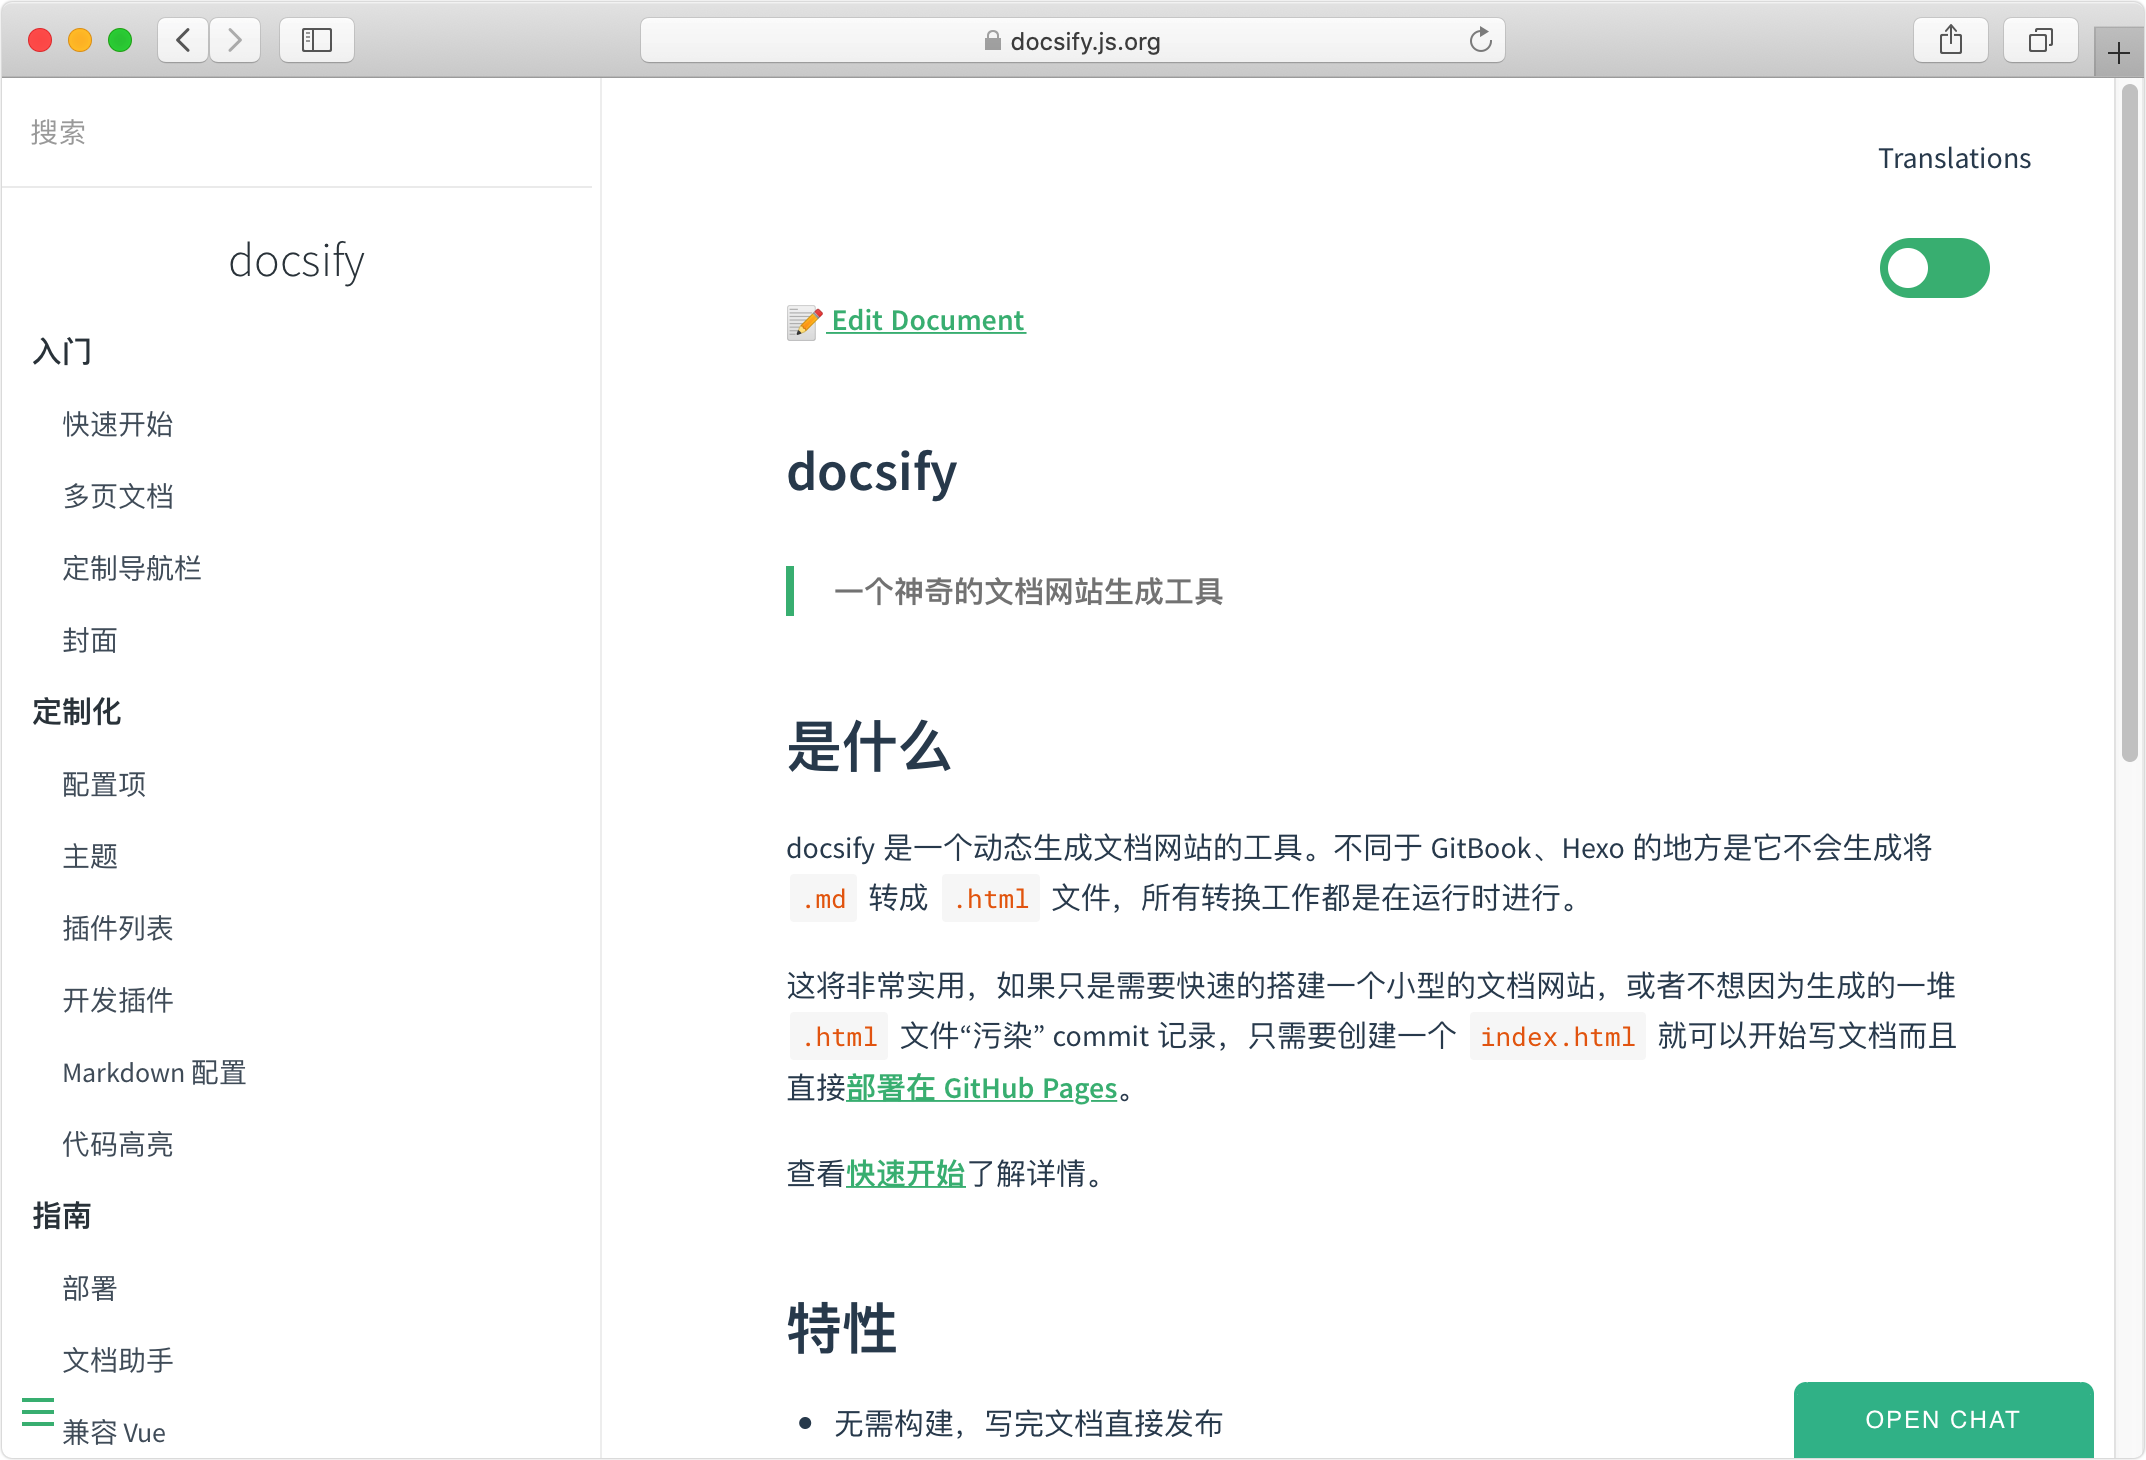The image size is (2146, 1460).
Task: Select 多页文档 in the sidebar
Action: [x=118, y=496]
